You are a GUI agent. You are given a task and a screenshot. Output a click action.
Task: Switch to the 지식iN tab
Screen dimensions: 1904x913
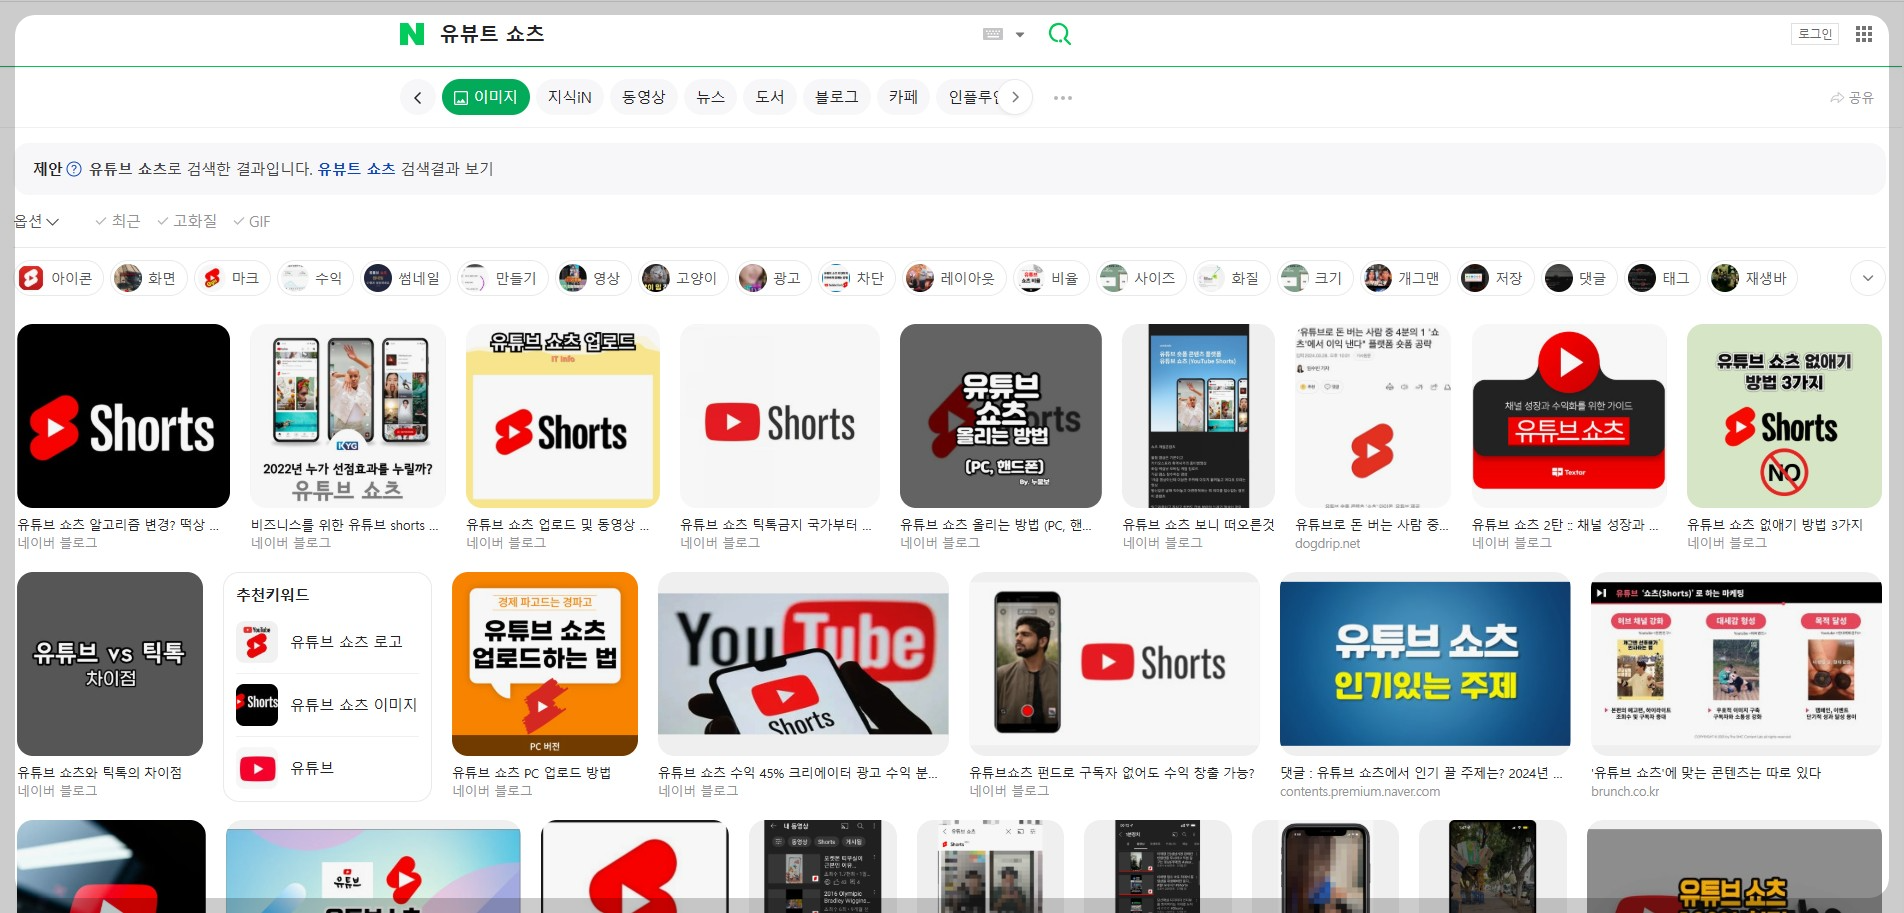point(570,97)
